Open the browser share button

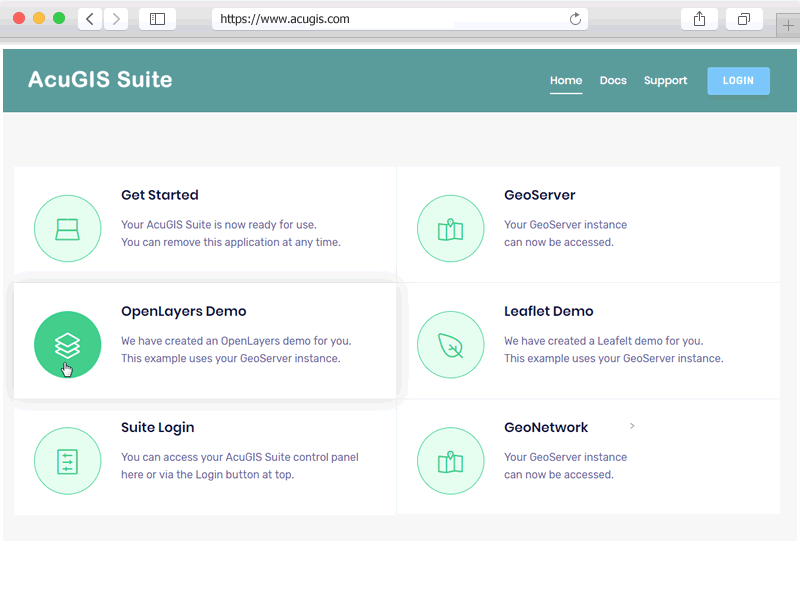click(699, 19)
